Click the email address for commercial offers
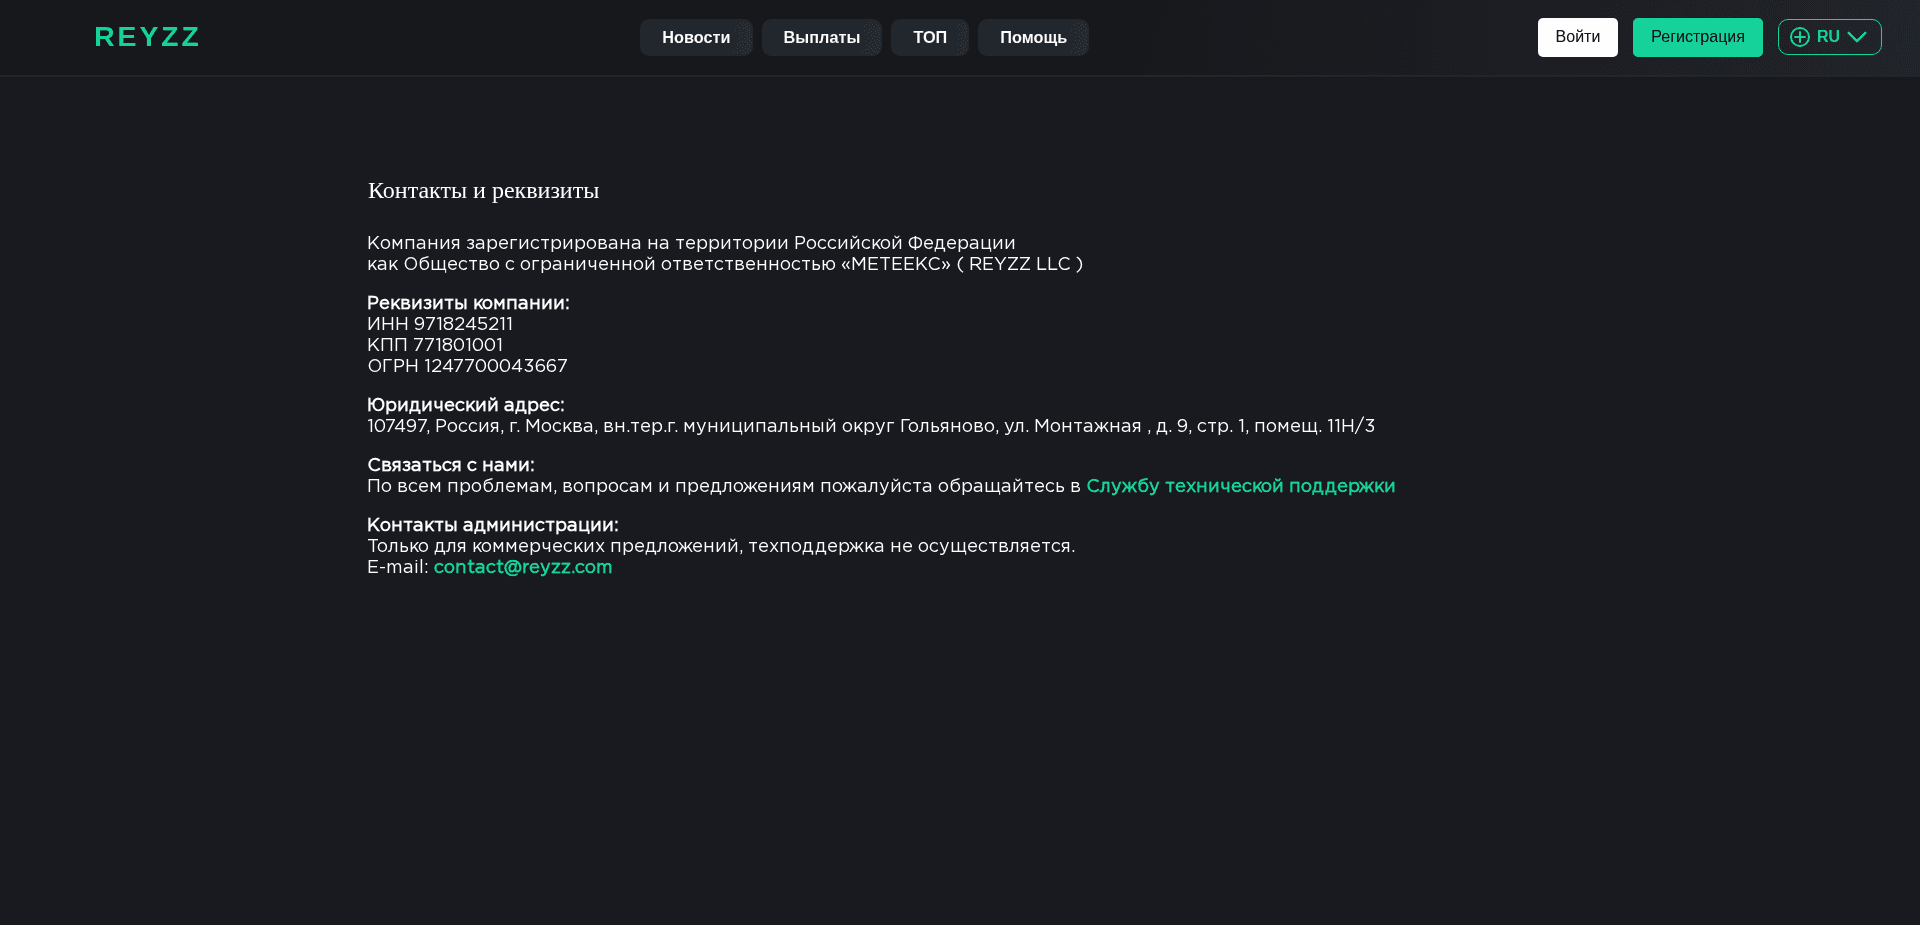This screenshot has width=1920, height=925. [x=522, y=568]
